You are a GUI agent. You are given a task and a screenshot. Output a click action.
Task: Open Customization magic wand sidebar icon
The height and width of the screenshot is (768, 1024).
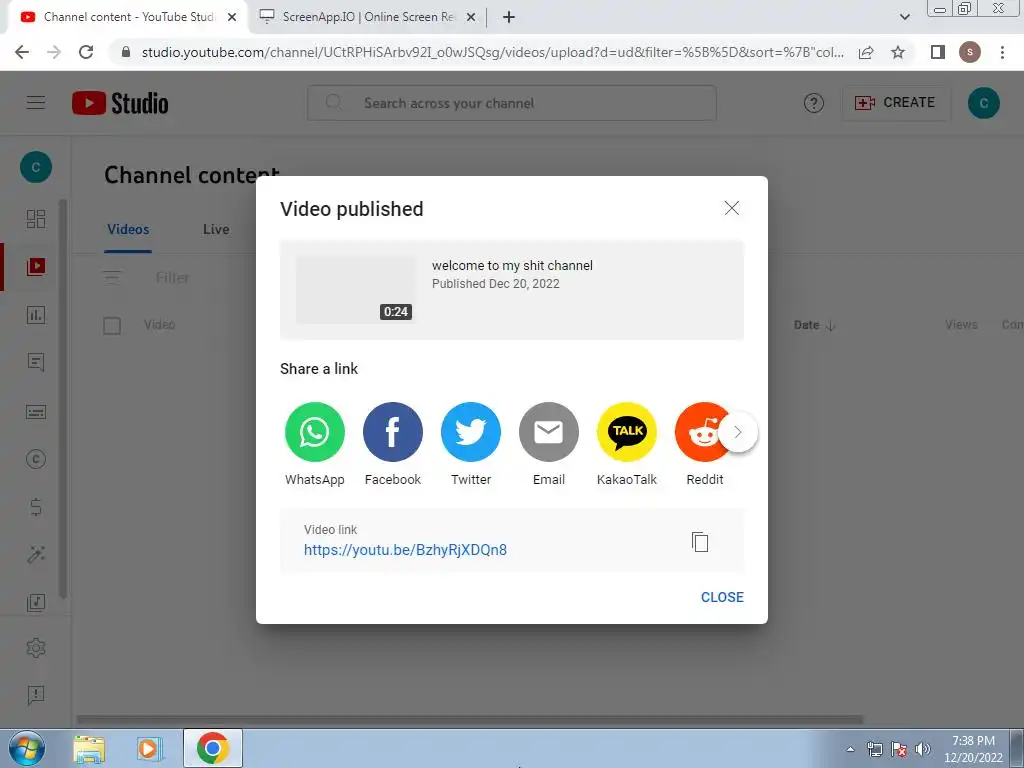[x=36, y=554]
